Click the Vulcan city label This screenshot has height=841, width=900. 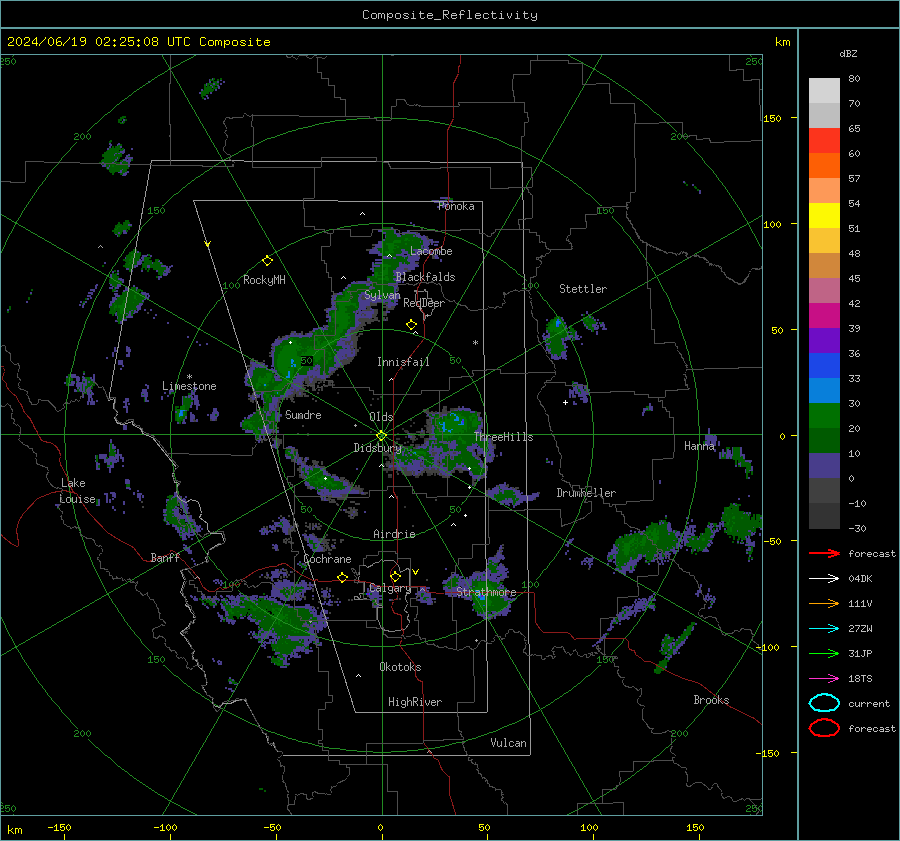tap(509, 743)
